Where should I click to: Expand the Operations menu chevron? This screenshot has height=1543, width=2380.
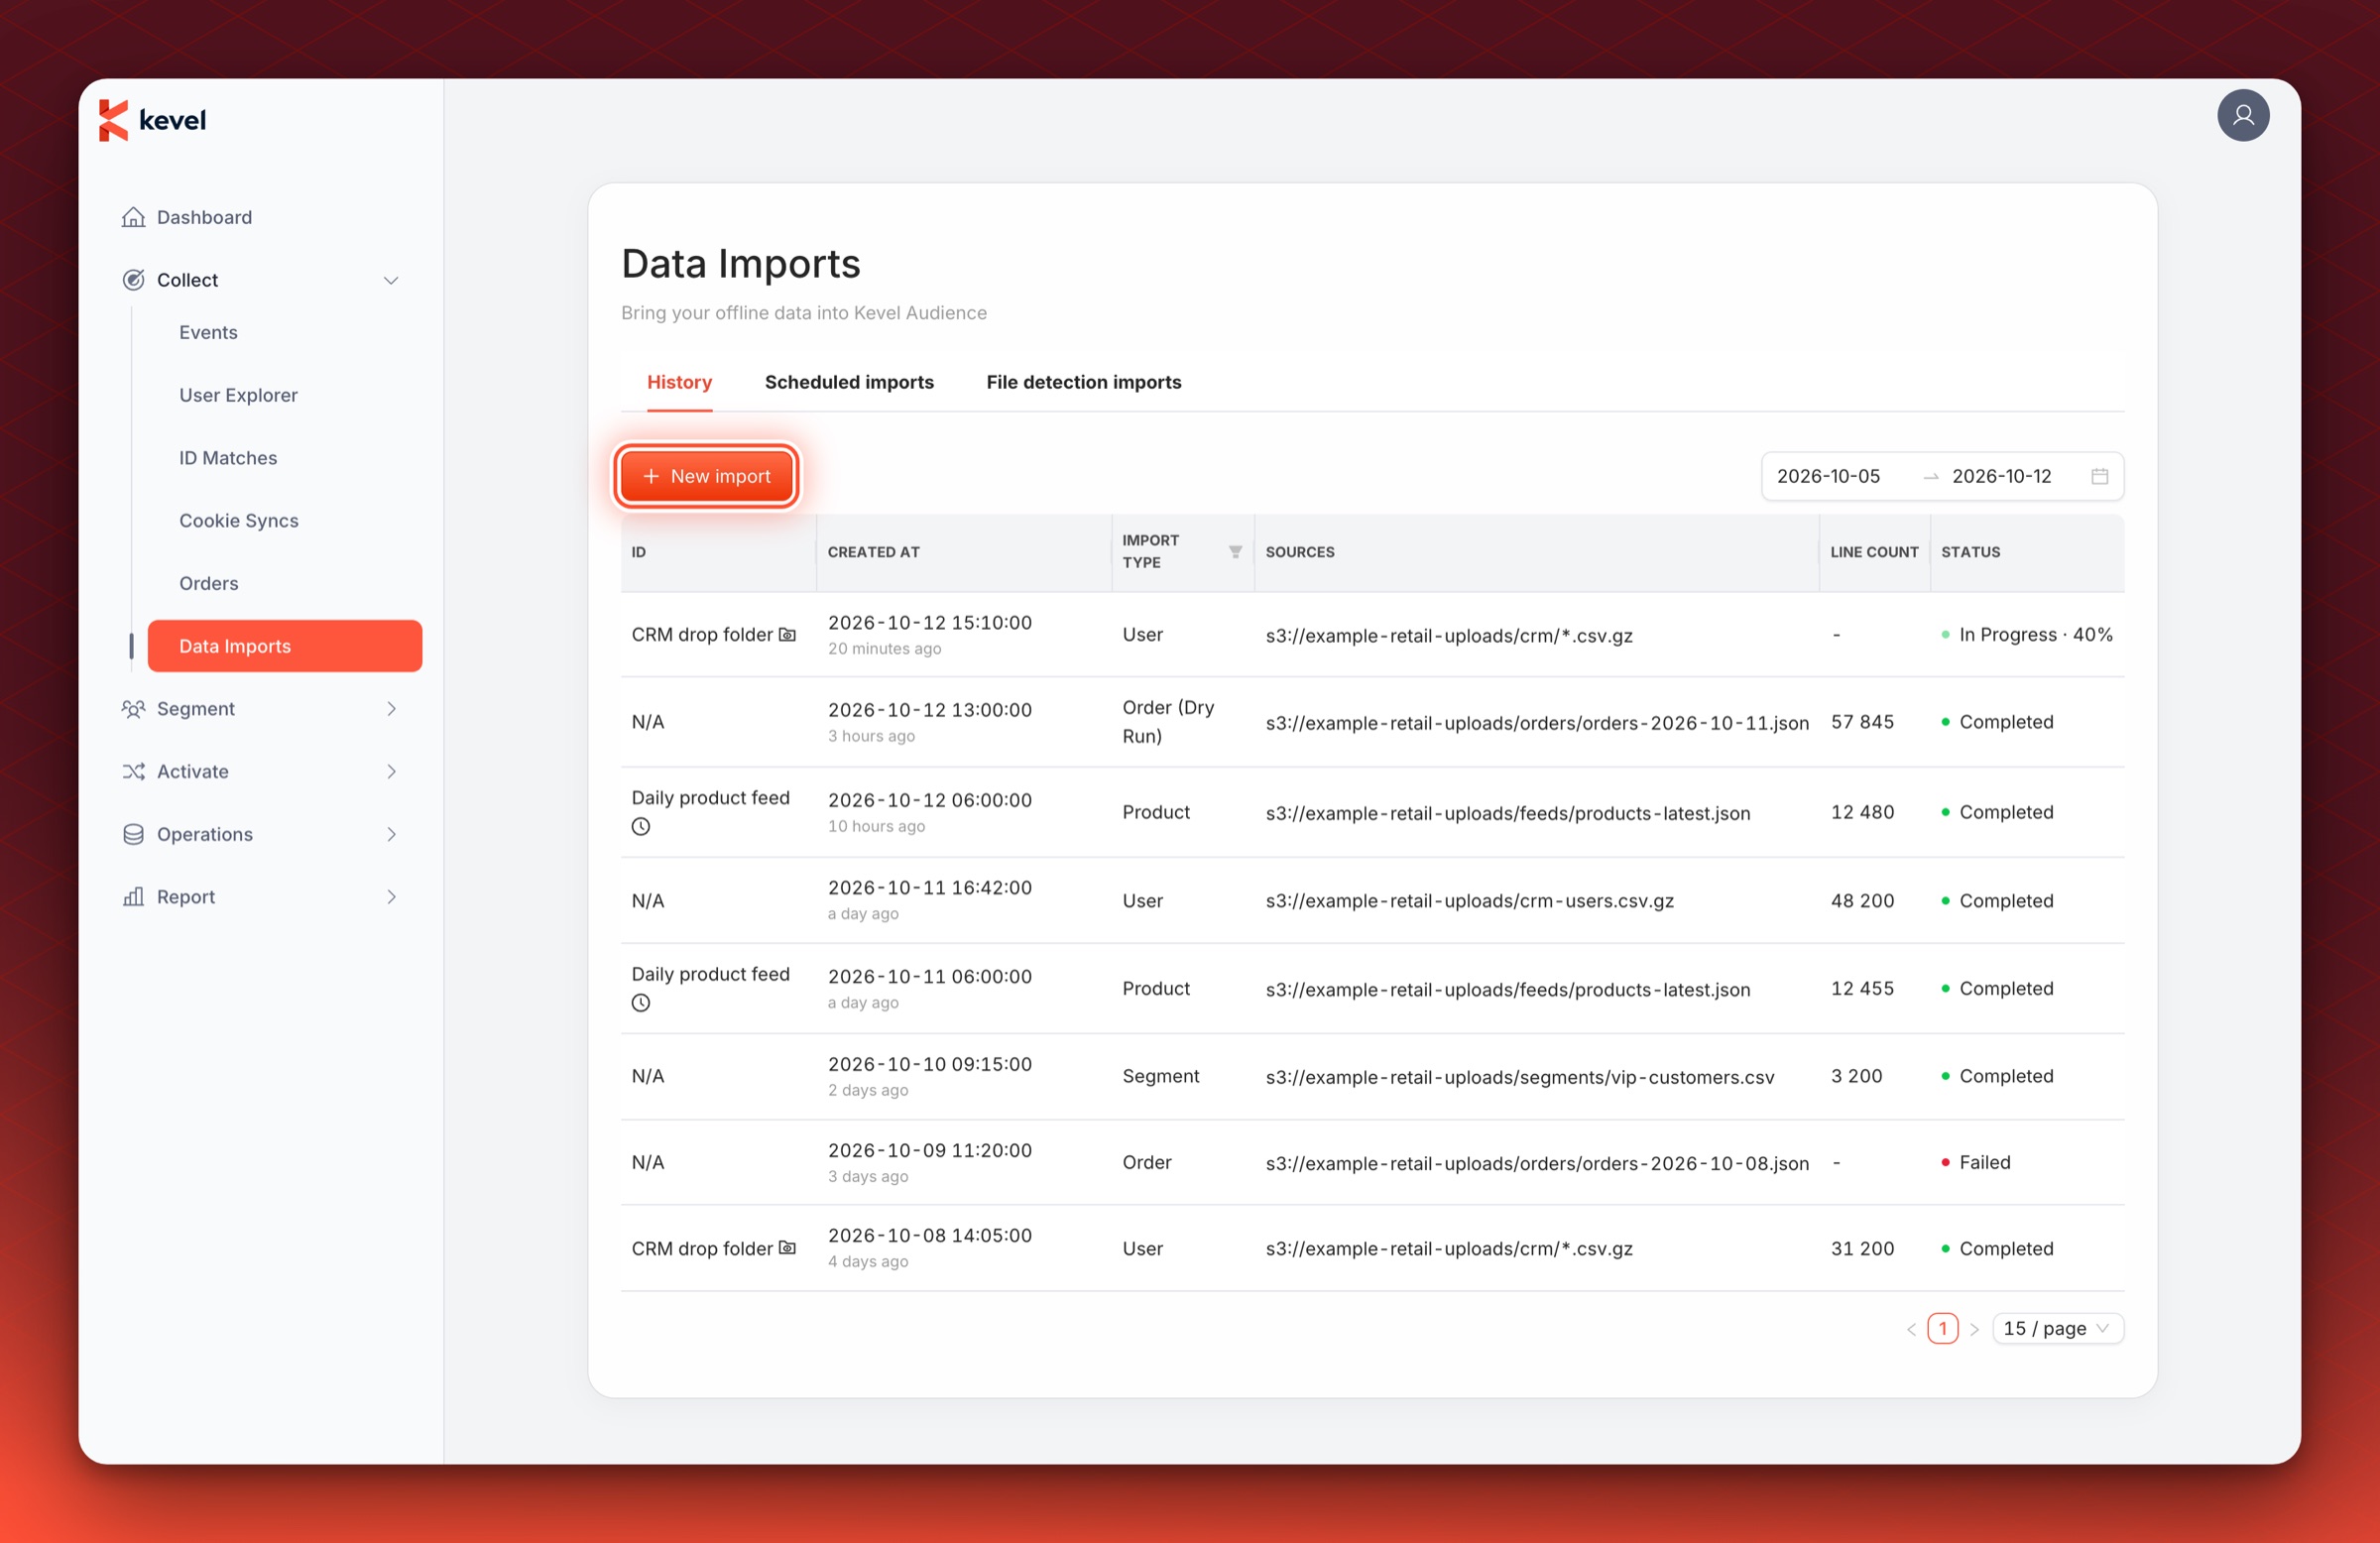pyautogui.click(x=391, y=834)
